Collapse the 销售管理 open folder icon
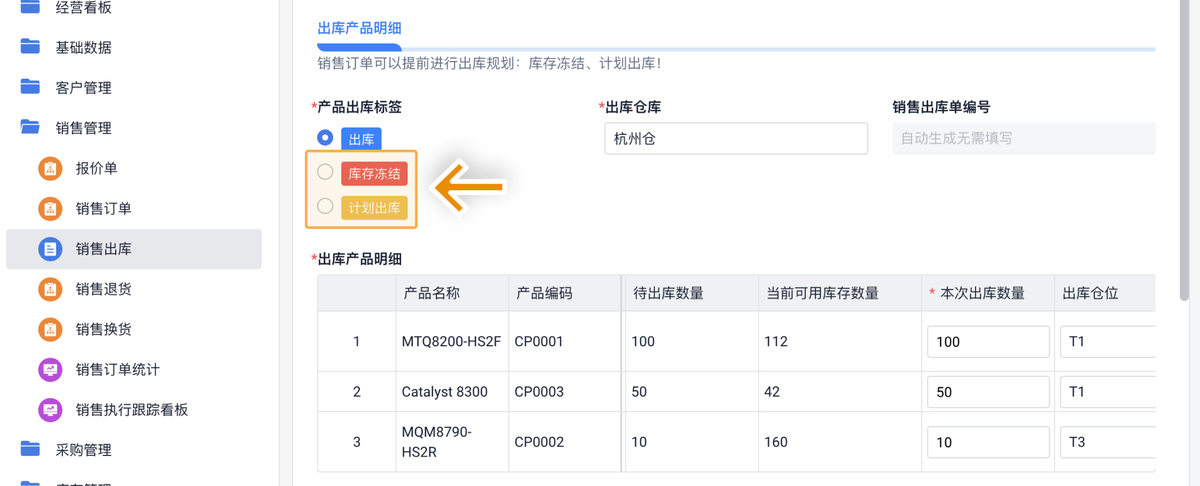The image size is (1200, 486). [30, 127]
